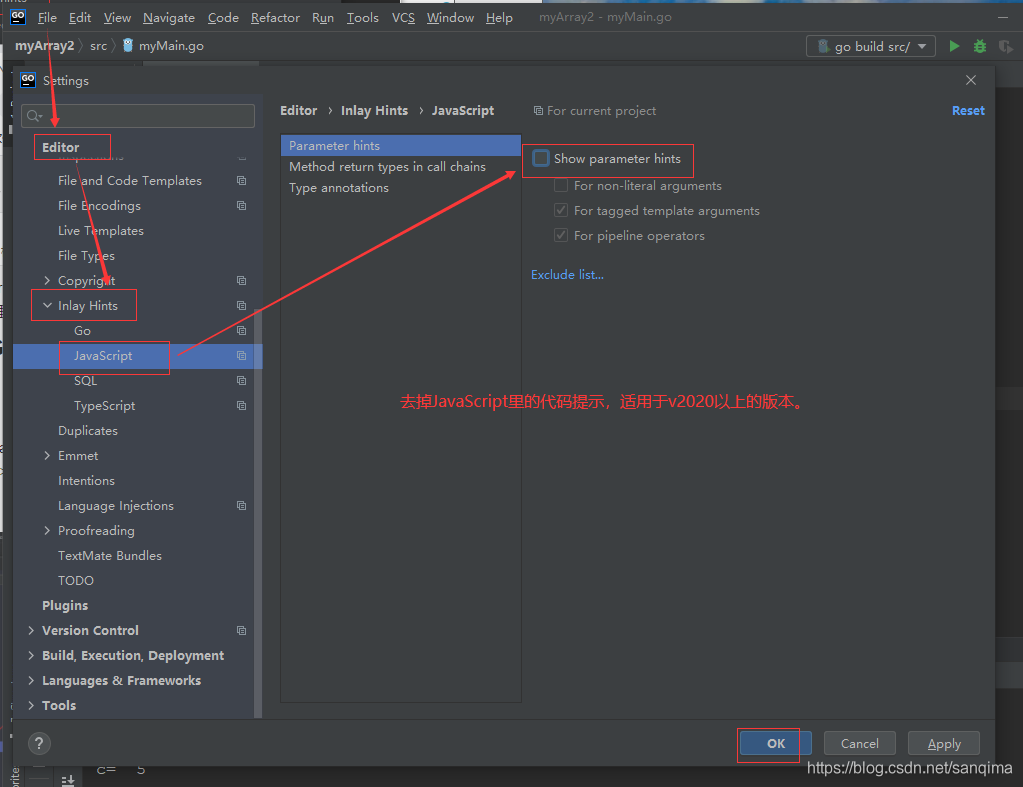Open the Exclude list link
1023x787 pixels.
coord(567,274)
